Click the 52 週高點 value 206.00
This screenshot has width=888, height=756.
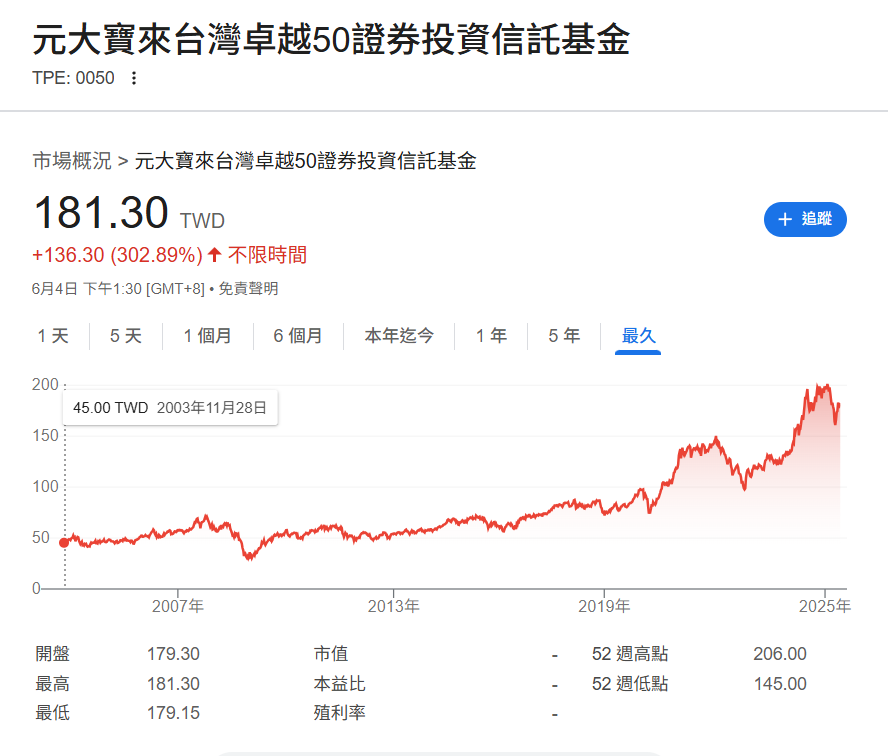(780, 654)
